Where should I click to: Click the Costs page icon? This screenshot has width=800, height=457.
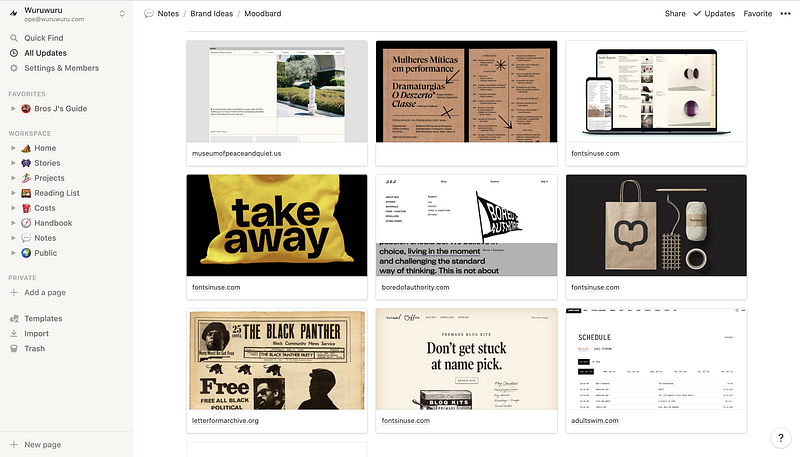pyautogui.click(x=26, y=208)
